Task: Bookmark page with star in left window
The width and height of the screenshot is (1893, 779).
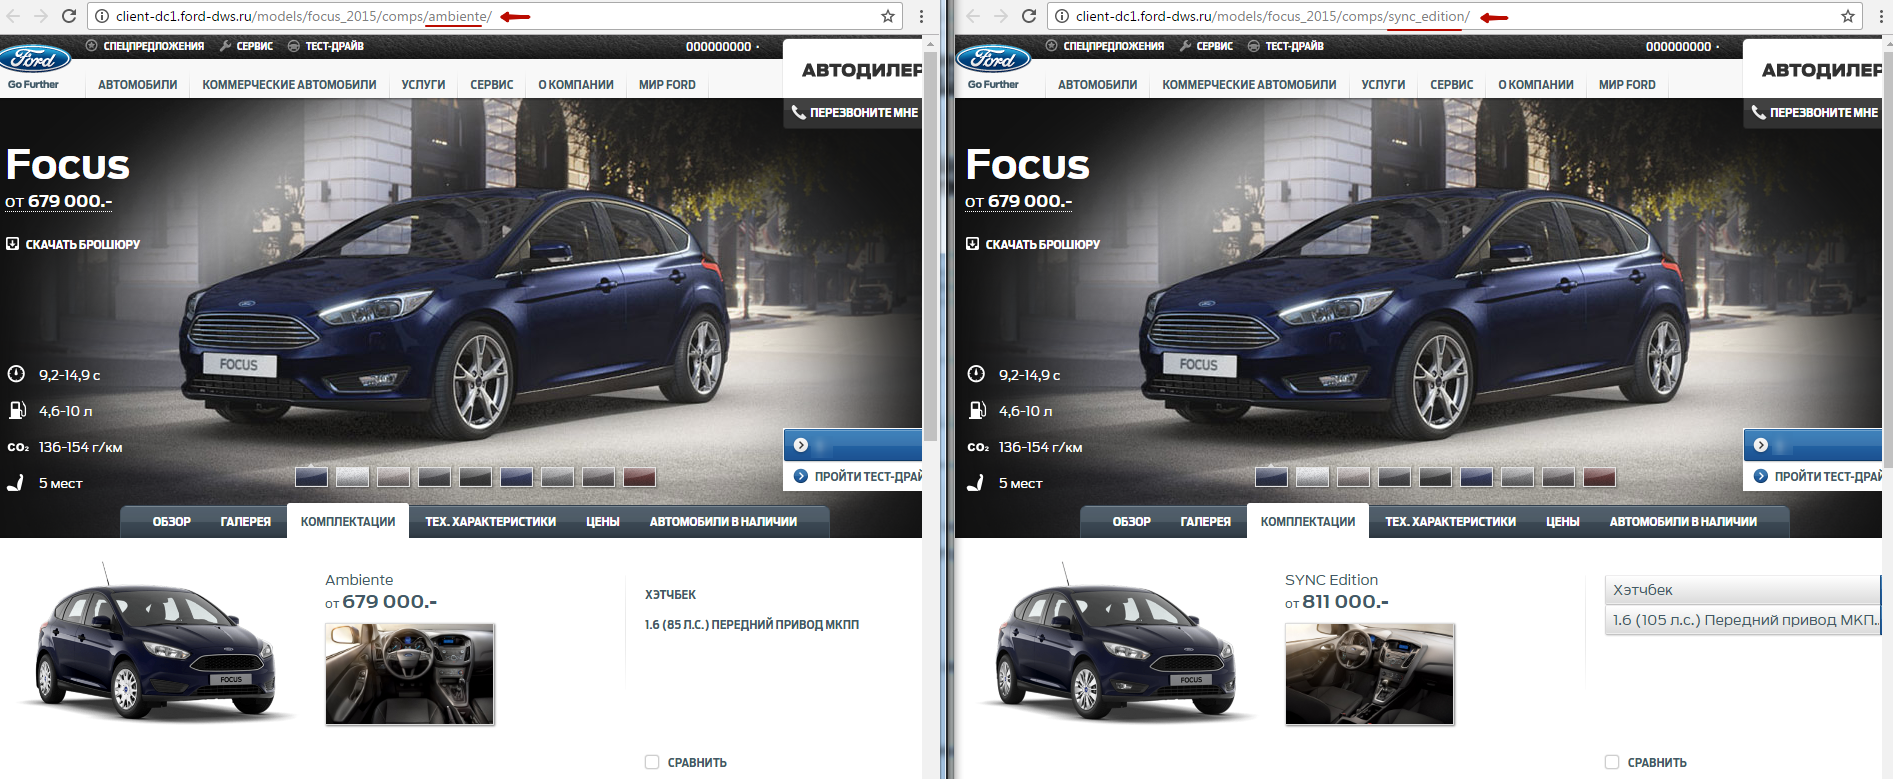Action: coord(887,16)
